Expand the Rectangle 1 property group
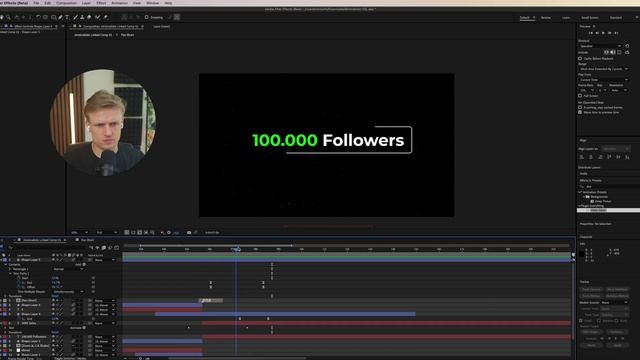 tap(10, 269)
